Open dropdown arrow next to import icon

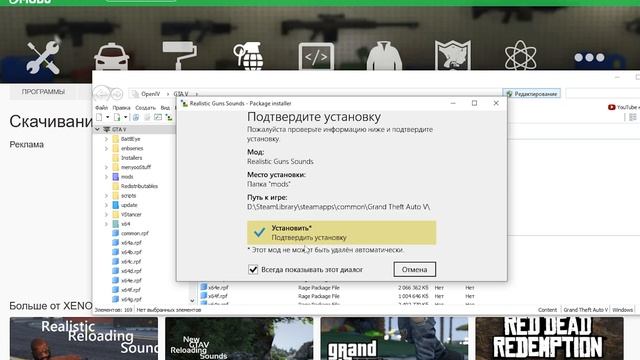[125, 118]
